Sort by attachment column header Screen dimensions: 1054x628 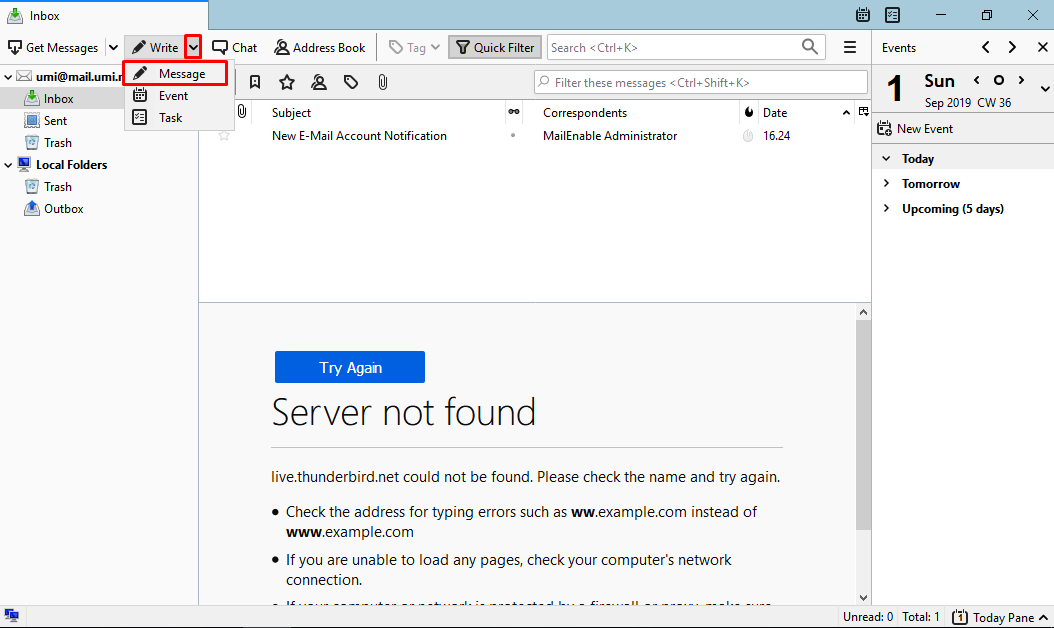tap(242, 112)
